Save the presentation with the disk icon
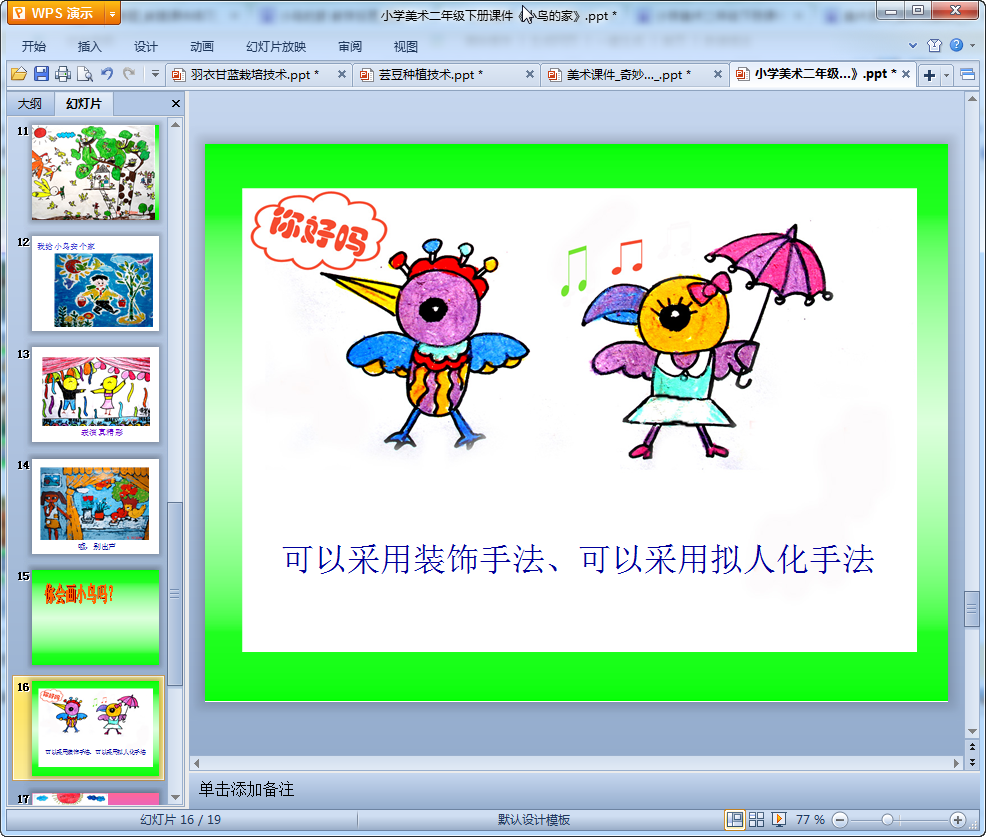This screenshot has width=986, height=837. point(41,74)
